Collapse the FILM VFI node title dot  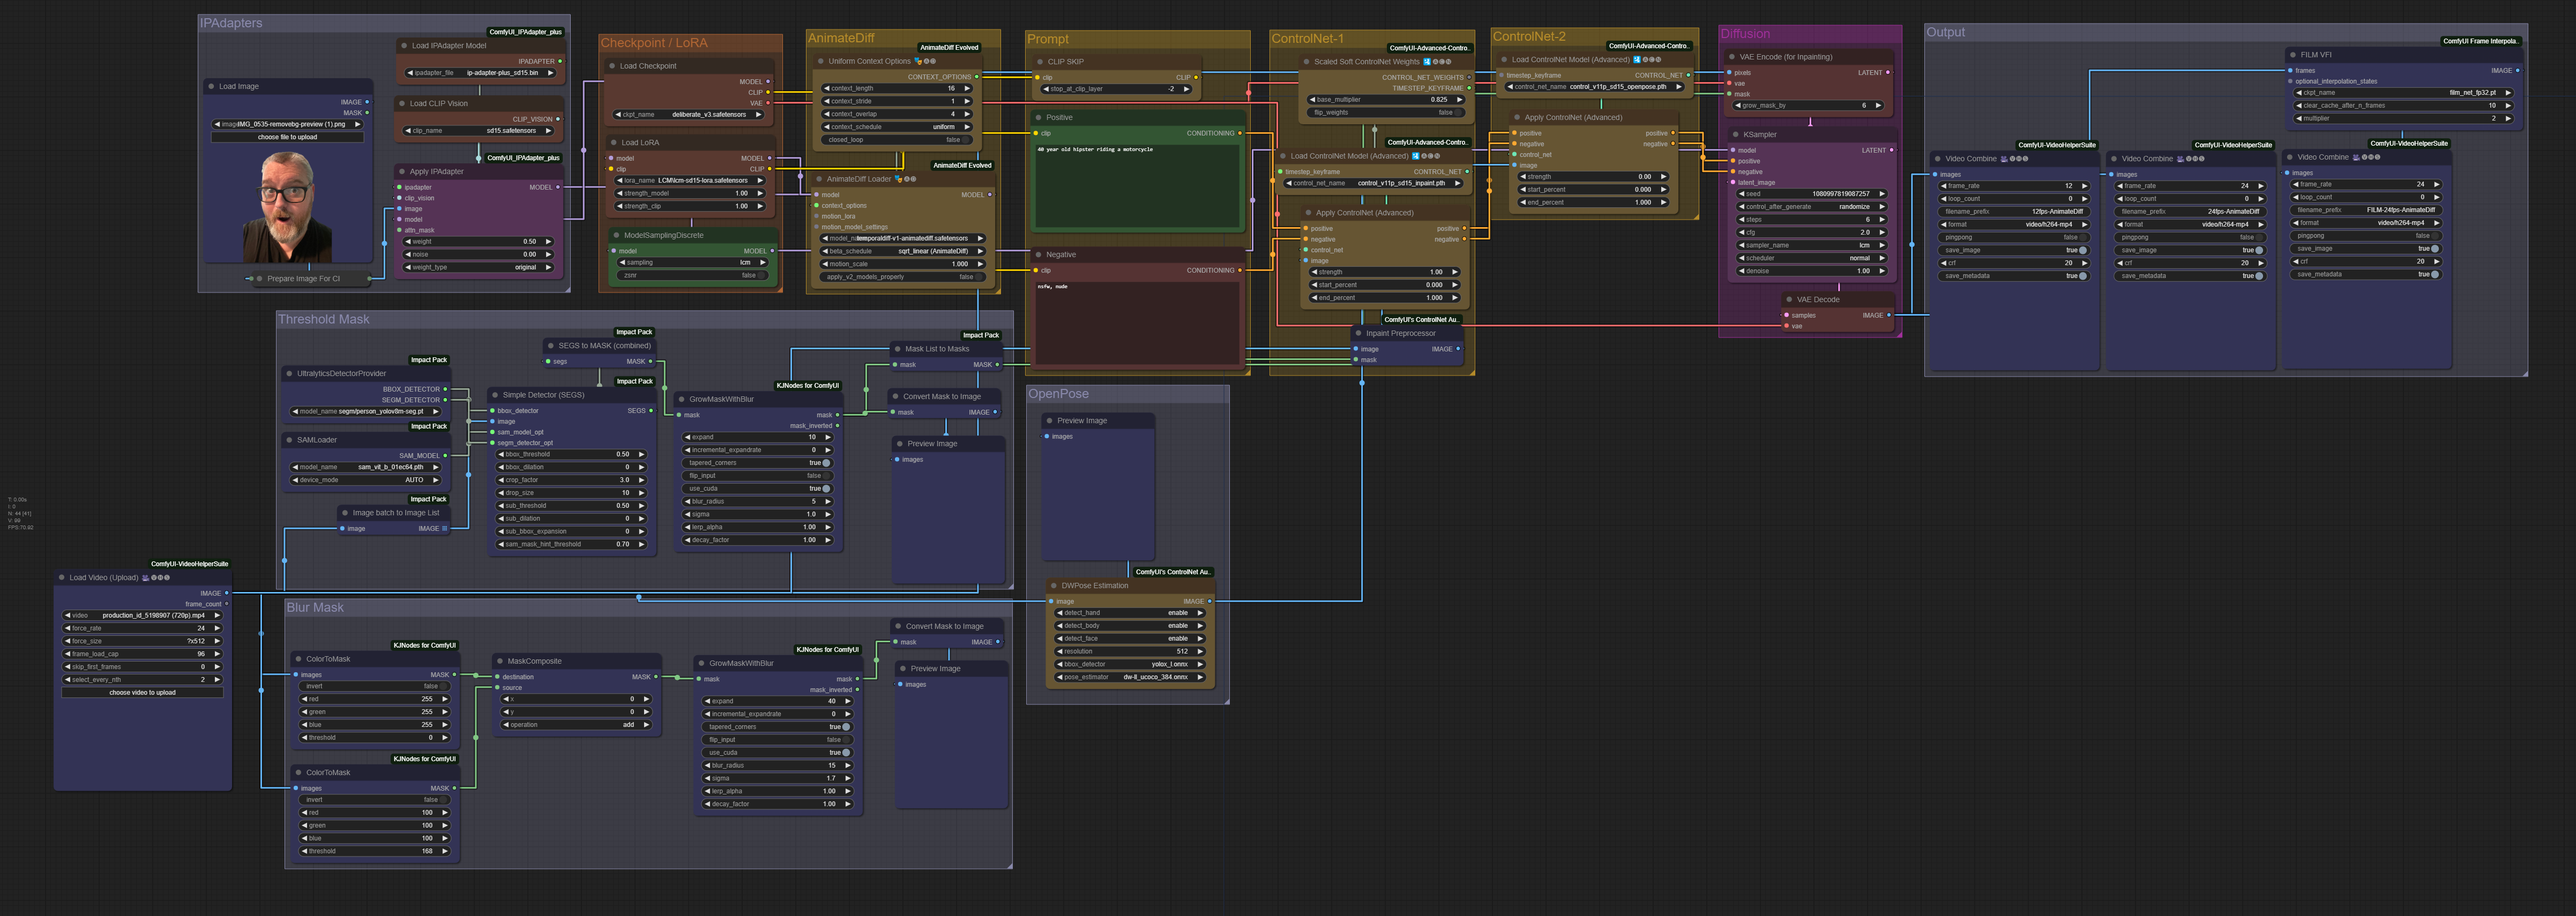coord(2292,55)
